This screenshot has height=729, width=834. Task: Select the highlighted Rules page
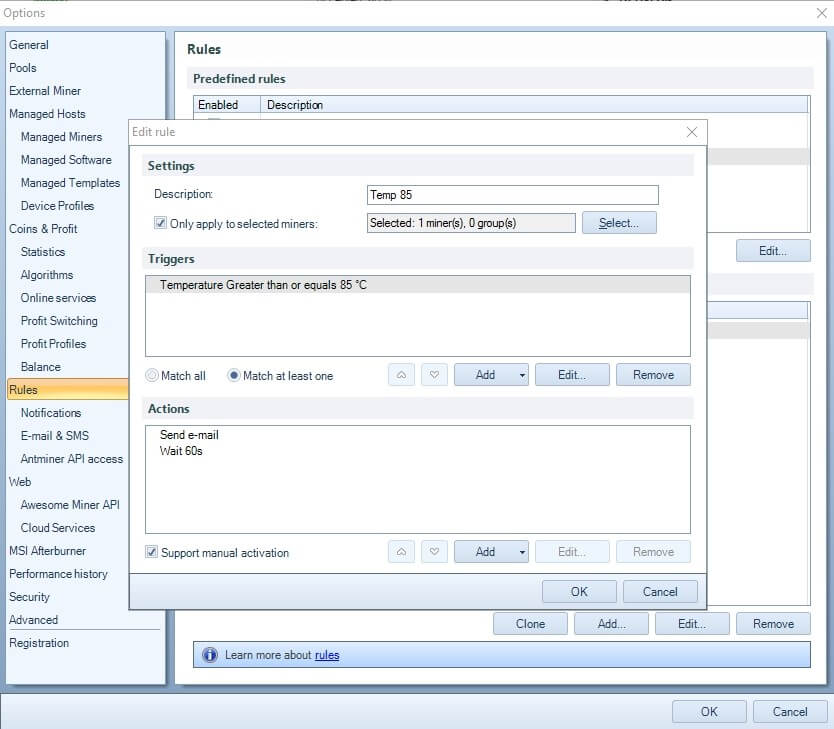click(x=68, y=389)
